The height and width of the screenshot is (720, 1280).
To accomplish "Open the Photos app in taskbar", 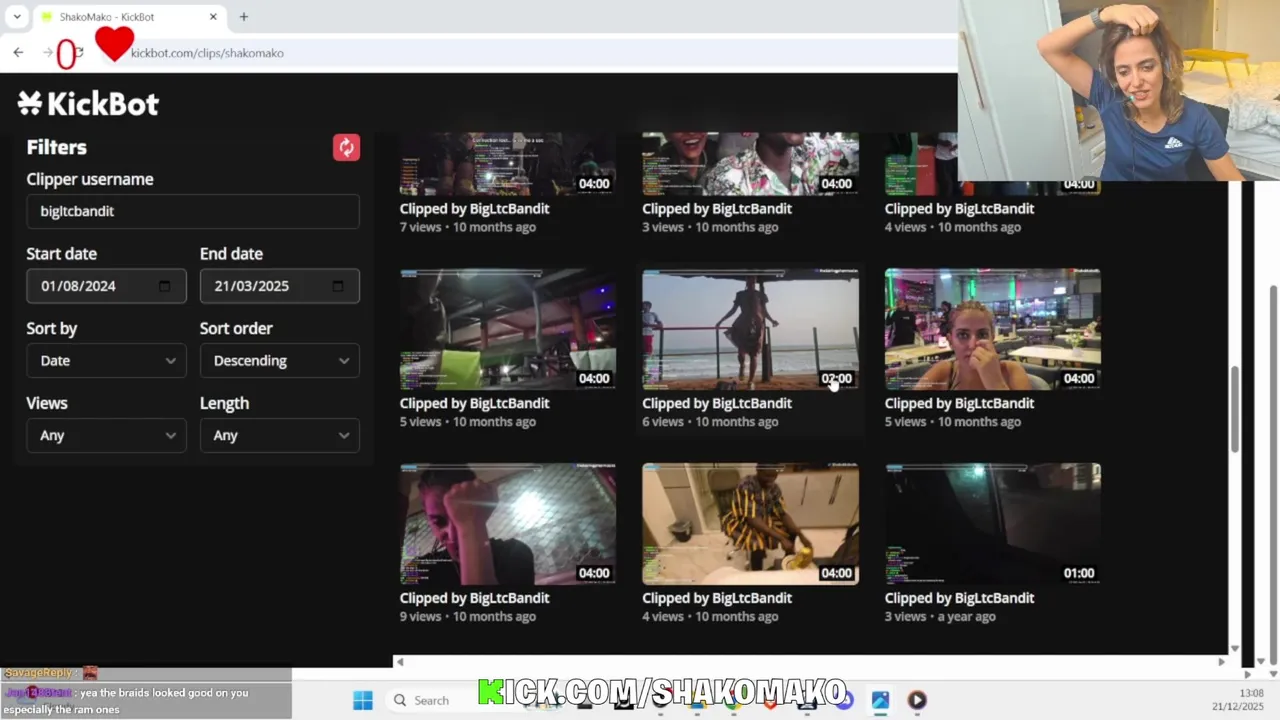I will click(x=880, y=700).
